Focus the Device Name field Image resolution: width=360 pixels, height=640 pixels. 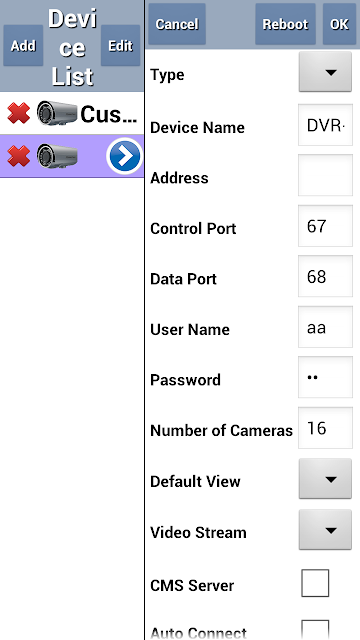[x=325, y=124]
